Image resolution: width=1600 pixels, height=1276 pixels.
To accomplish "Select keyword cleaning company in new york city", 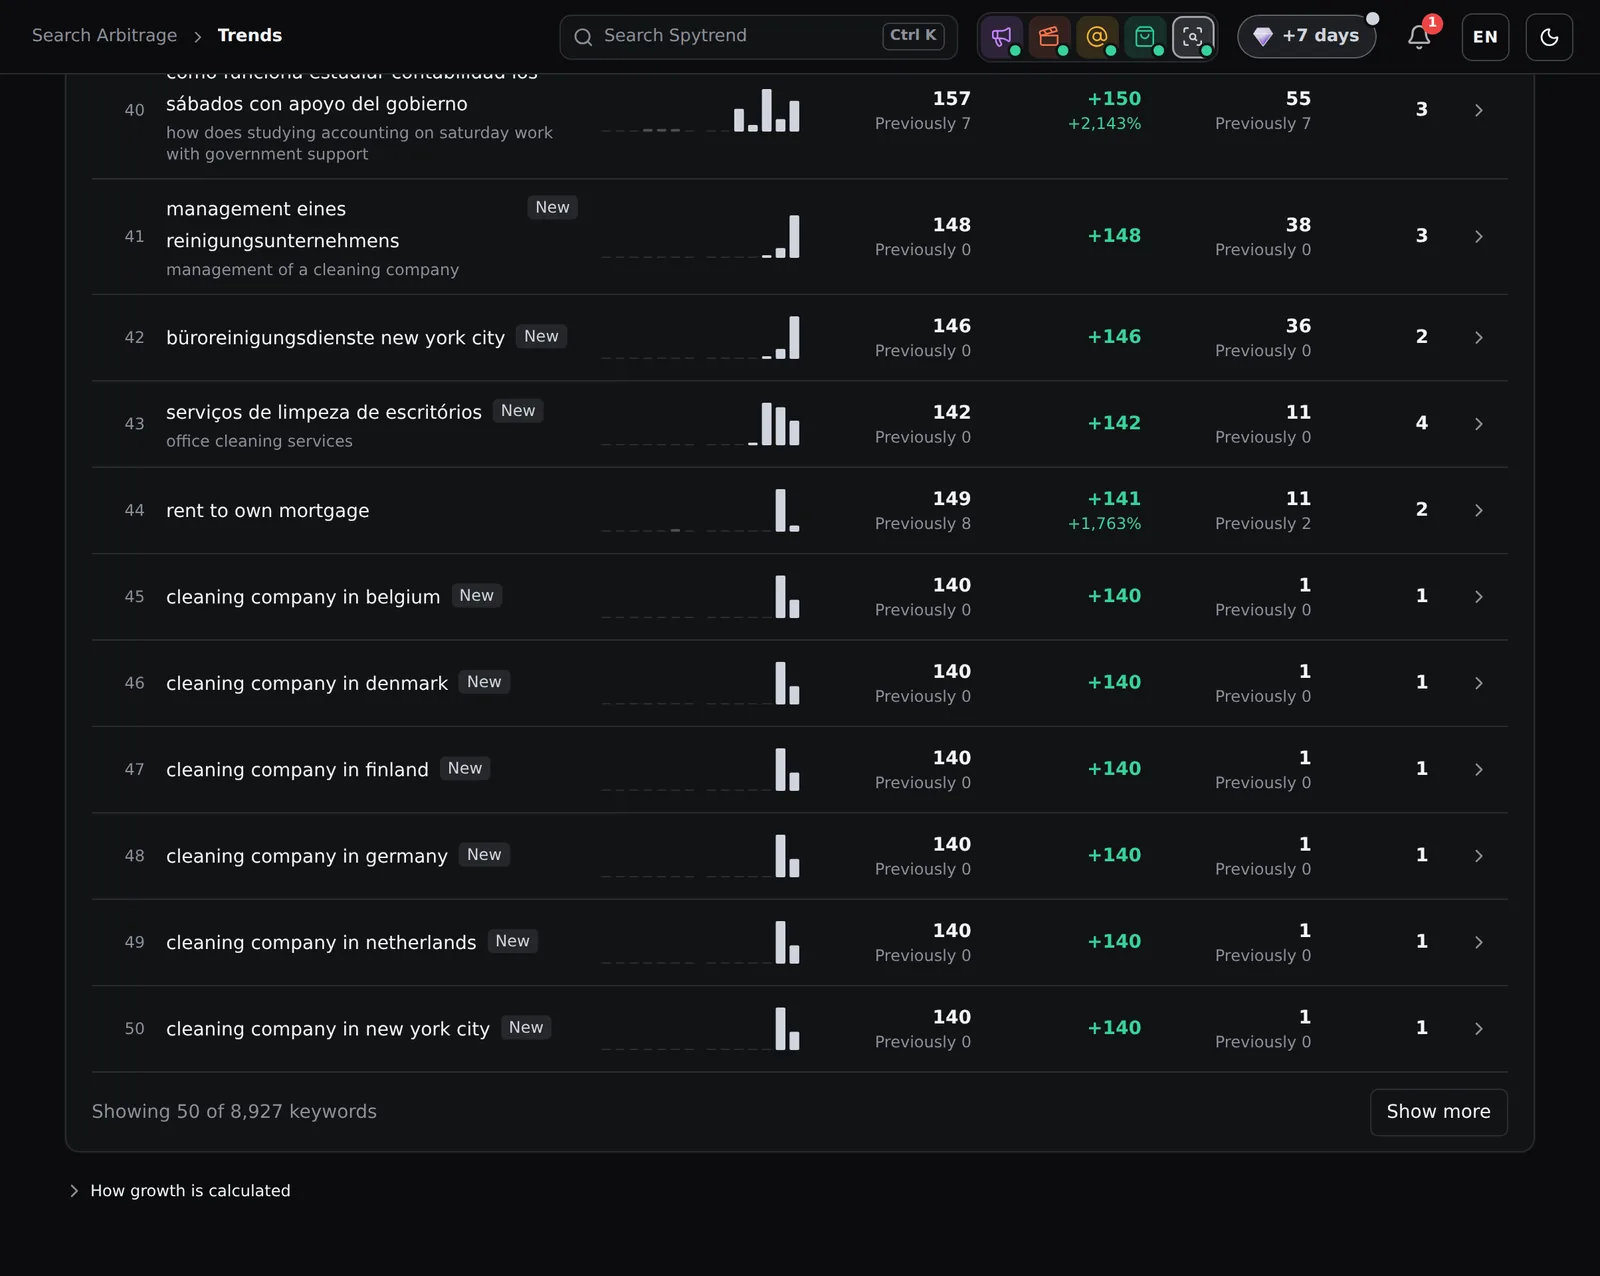I will [x=328, y=1029].
